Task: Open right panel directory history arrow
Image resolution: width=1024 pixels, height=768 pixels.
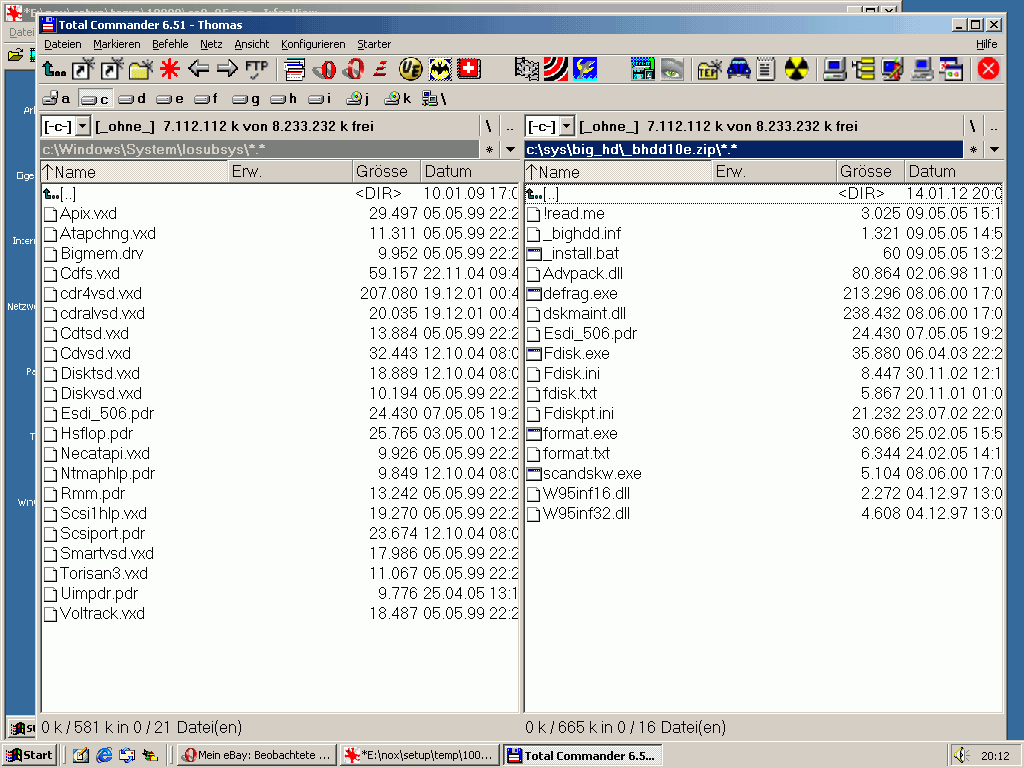Action: (x=995, y=150)
